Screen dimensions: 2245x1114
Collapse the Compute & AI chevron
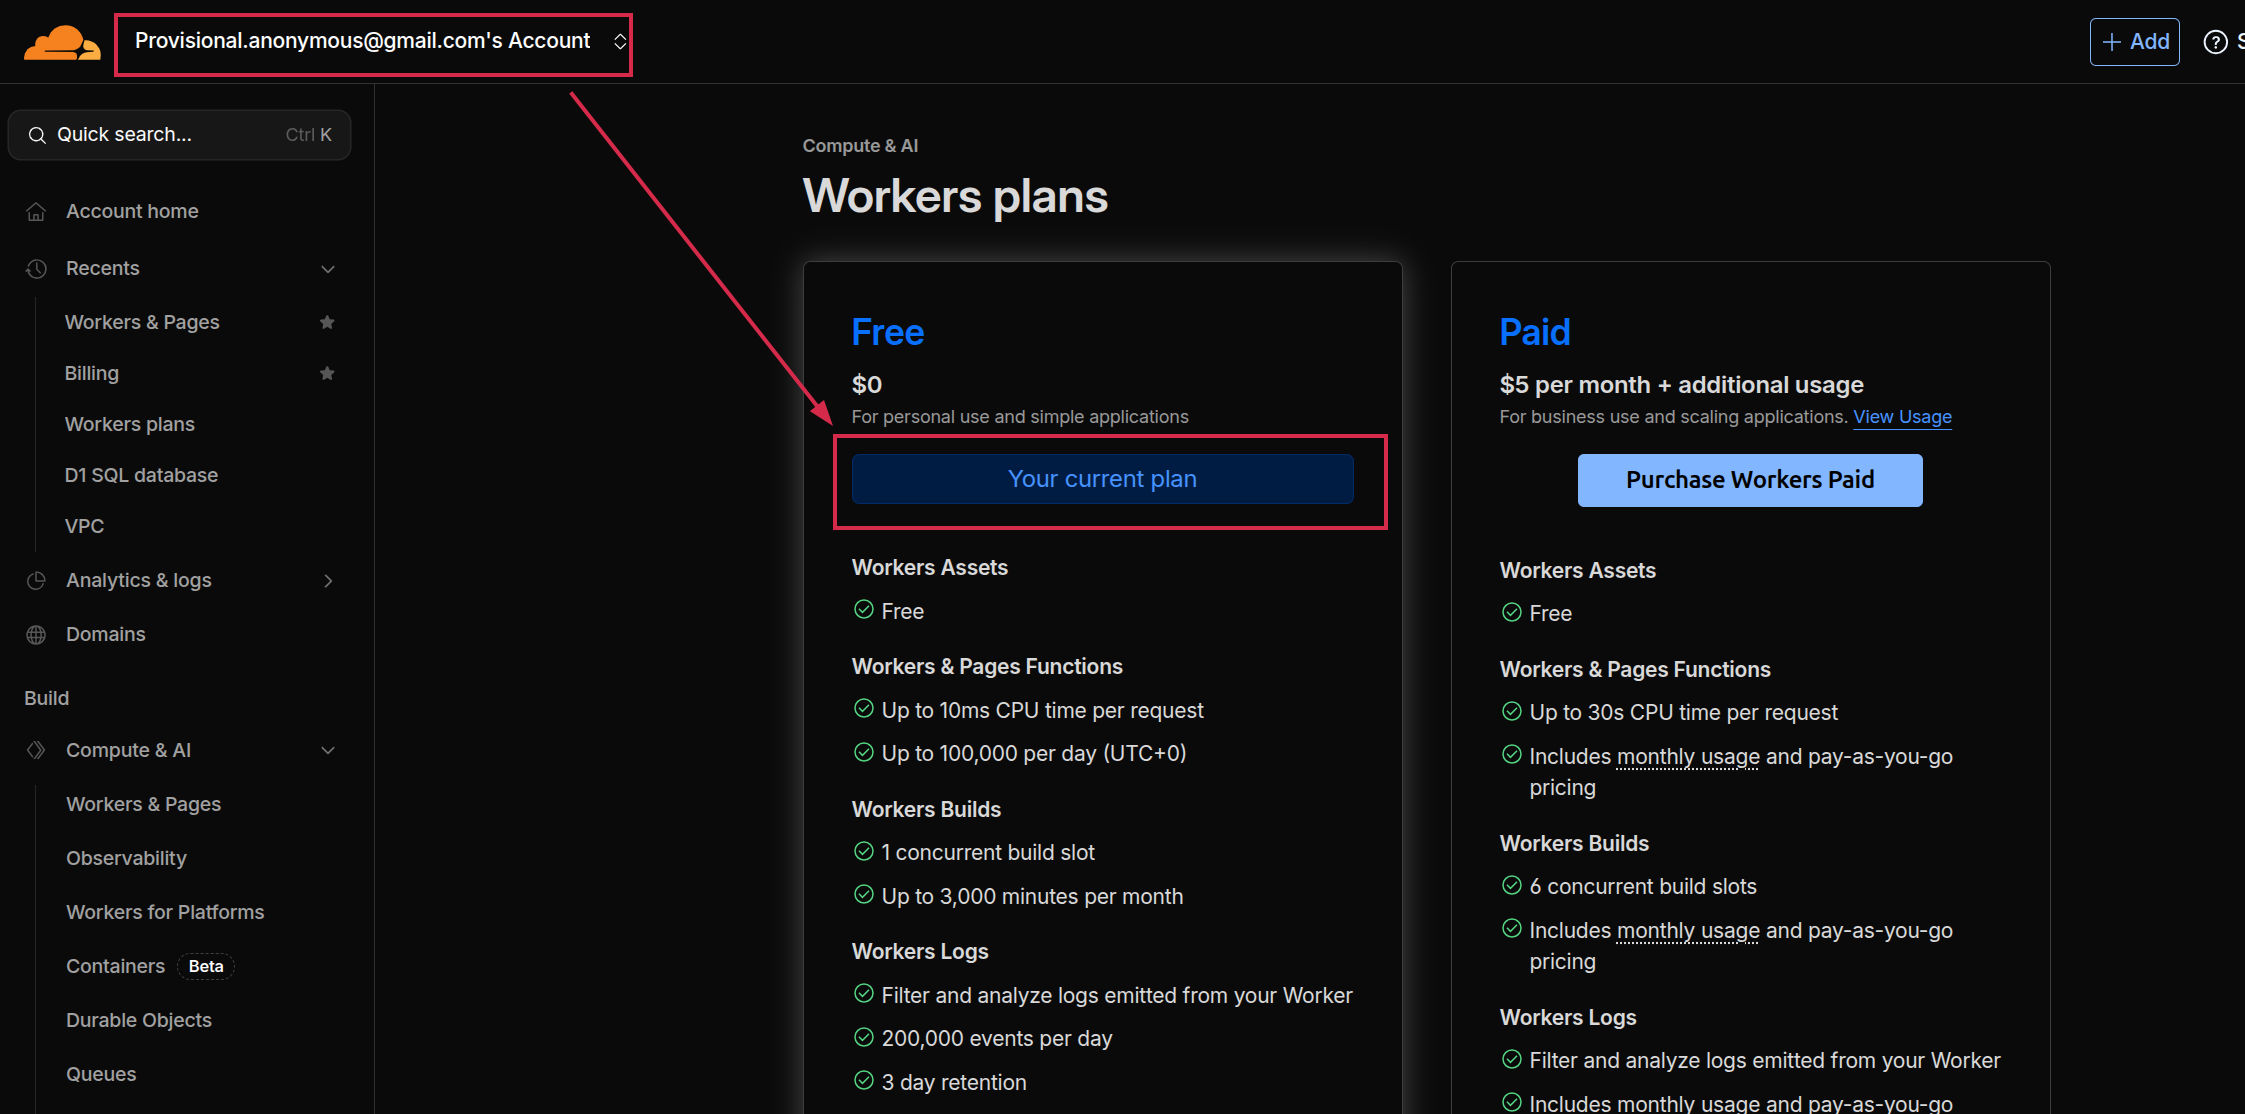point(327,751)
